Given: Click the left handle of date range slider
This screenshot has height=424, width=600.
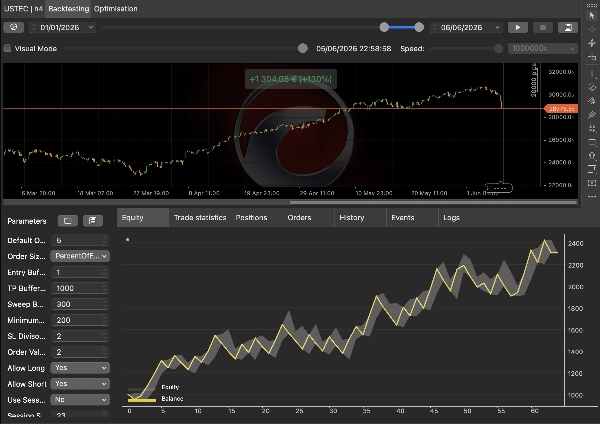Looking at the screenshot, I should pyautogui.click(x=384, y=27).
